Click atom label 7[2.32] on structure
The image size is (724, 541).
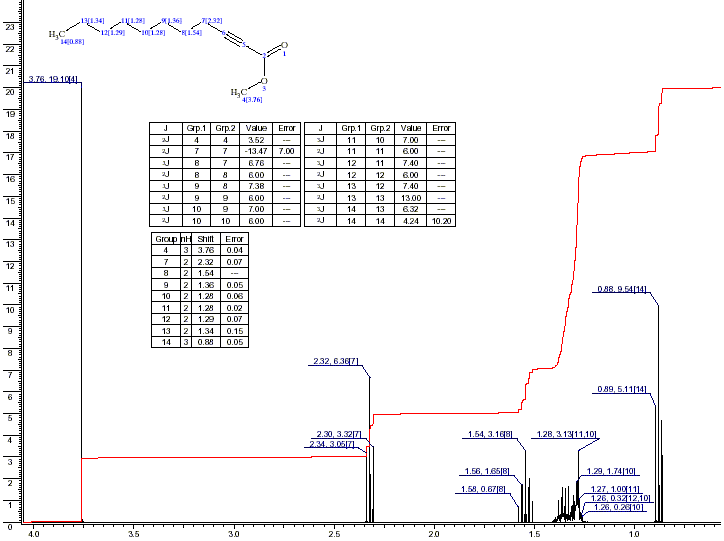(211, 21)
